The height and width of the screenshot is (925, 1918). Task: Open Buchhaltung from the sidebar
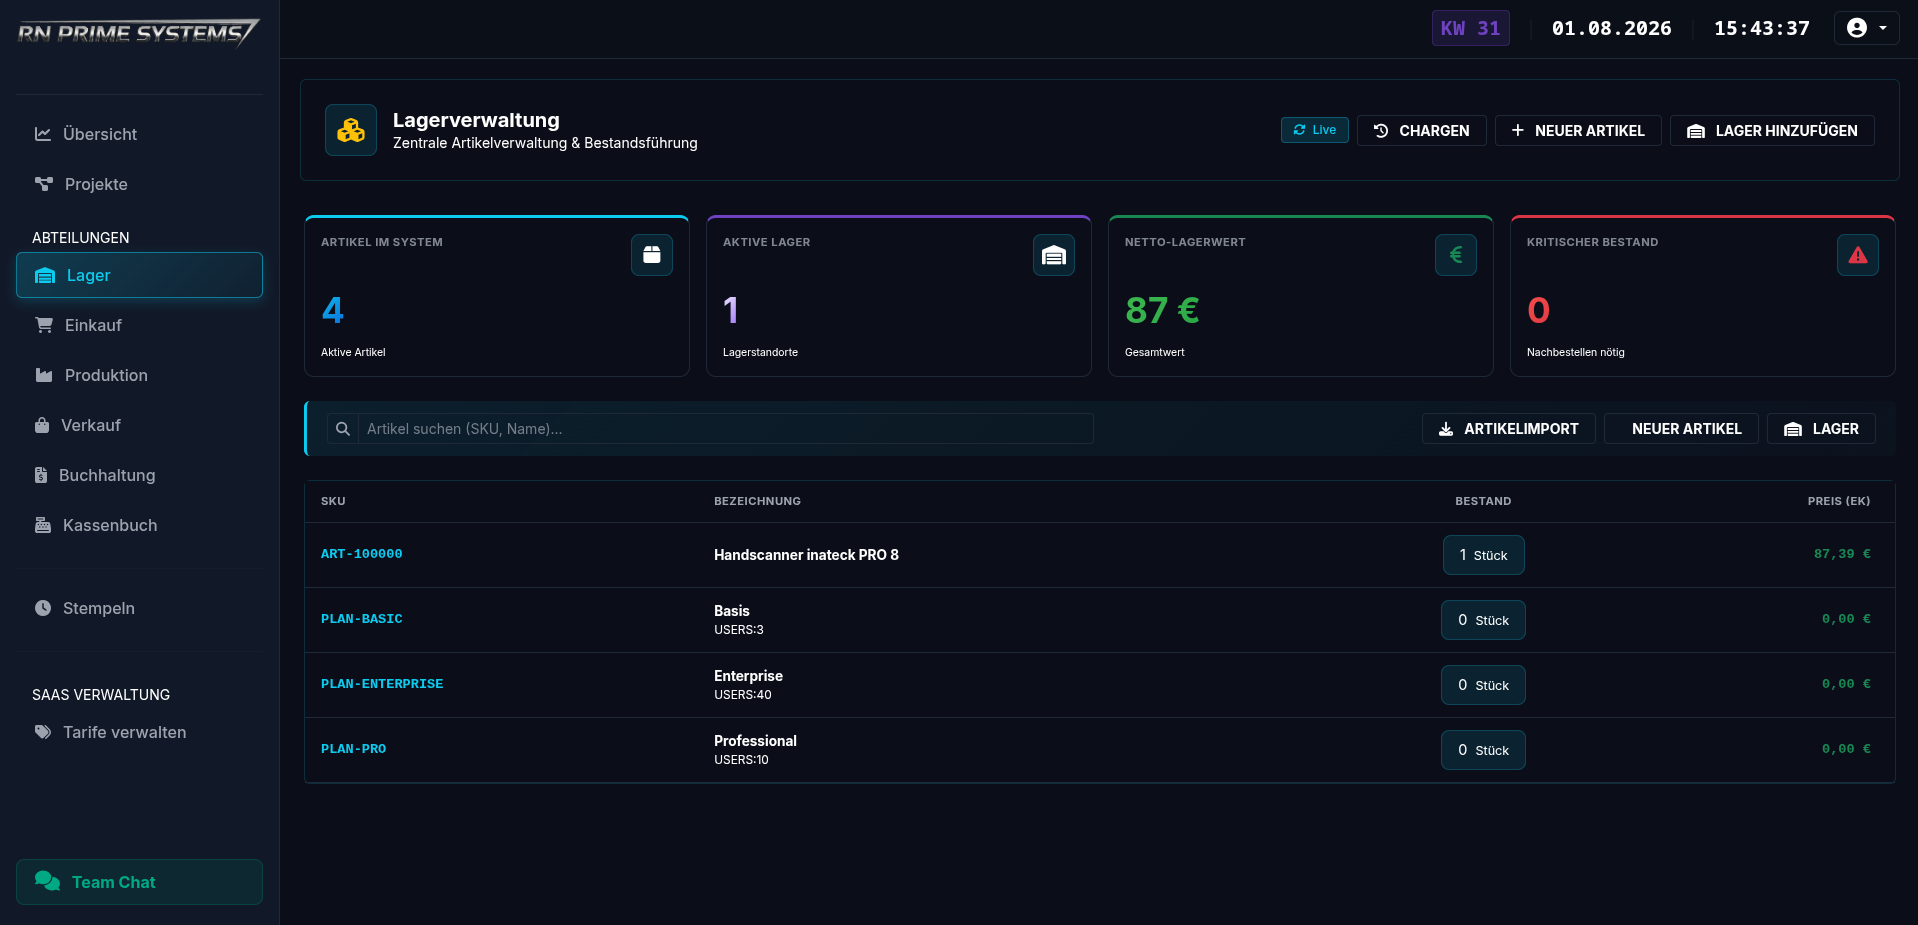pos(139,475)
